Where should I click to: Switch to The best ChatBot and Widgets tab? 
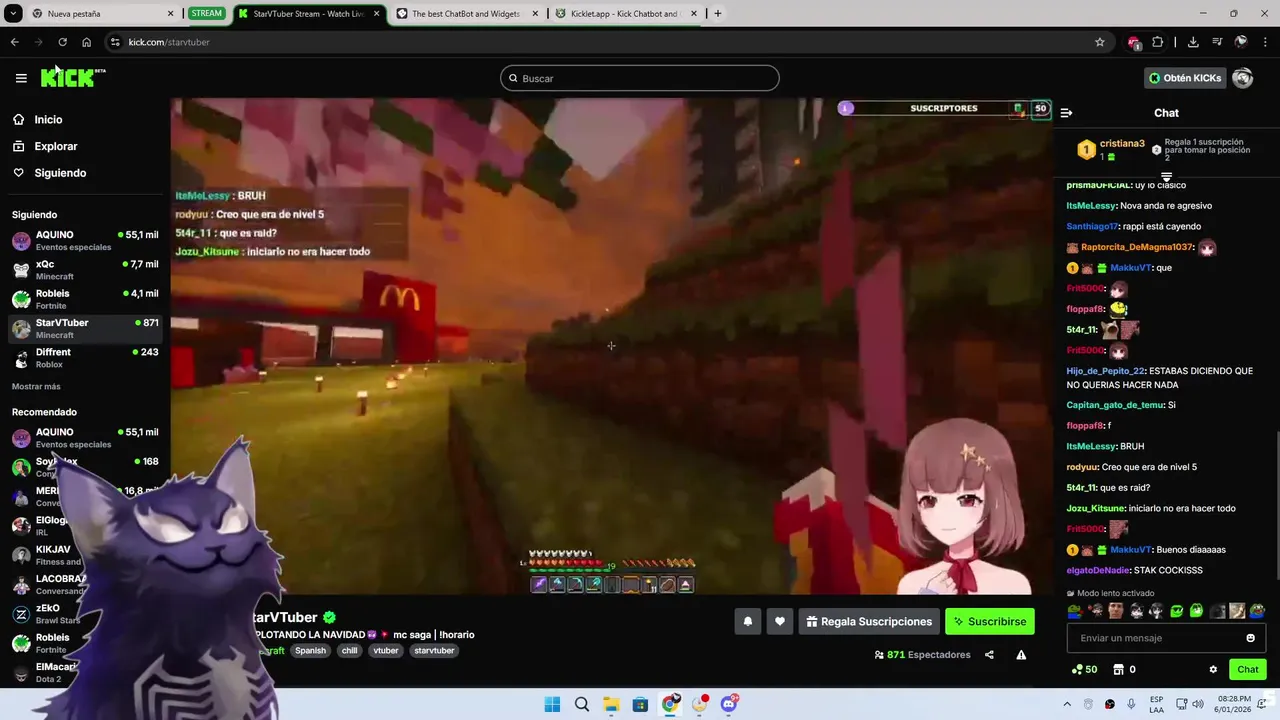[x=465, y=14]
